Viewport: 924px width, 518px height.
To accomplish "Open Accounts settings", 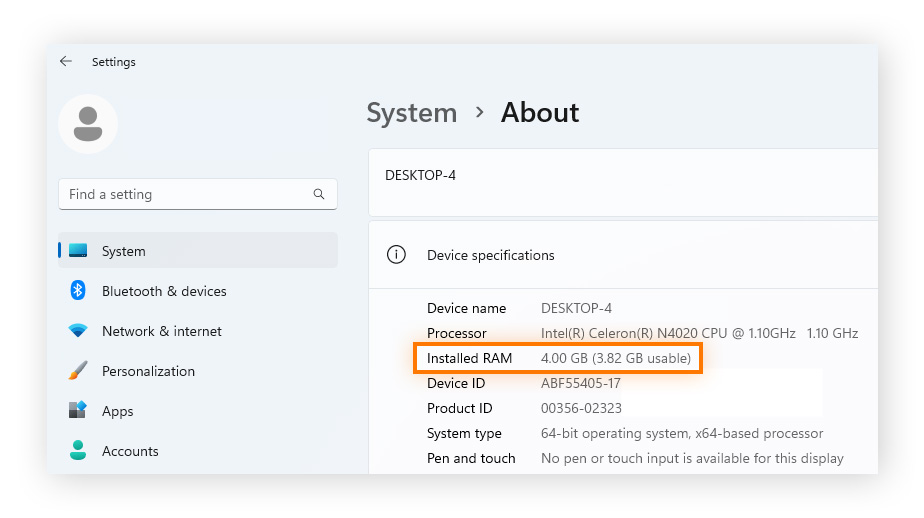I will pos(198,451).
